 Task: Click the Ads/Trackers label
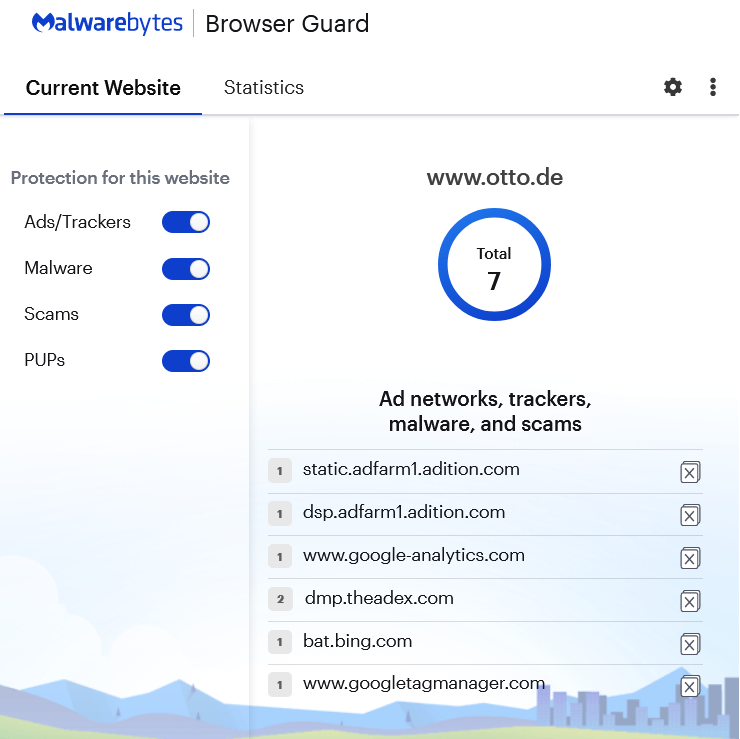coord(77,222)
